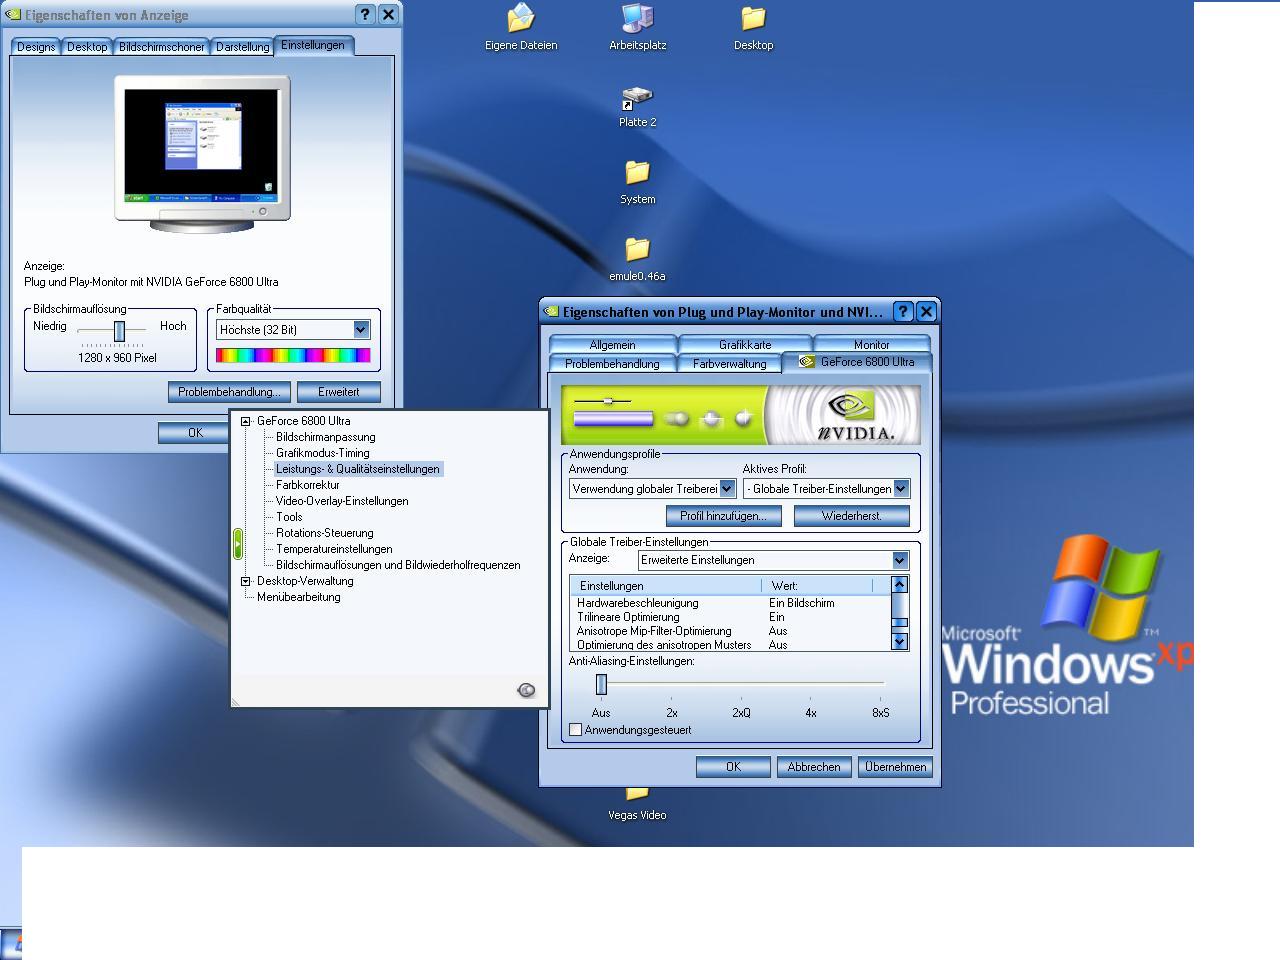
Task: Click the NVIDIA logo banner
Action: (x=741, y=415)
